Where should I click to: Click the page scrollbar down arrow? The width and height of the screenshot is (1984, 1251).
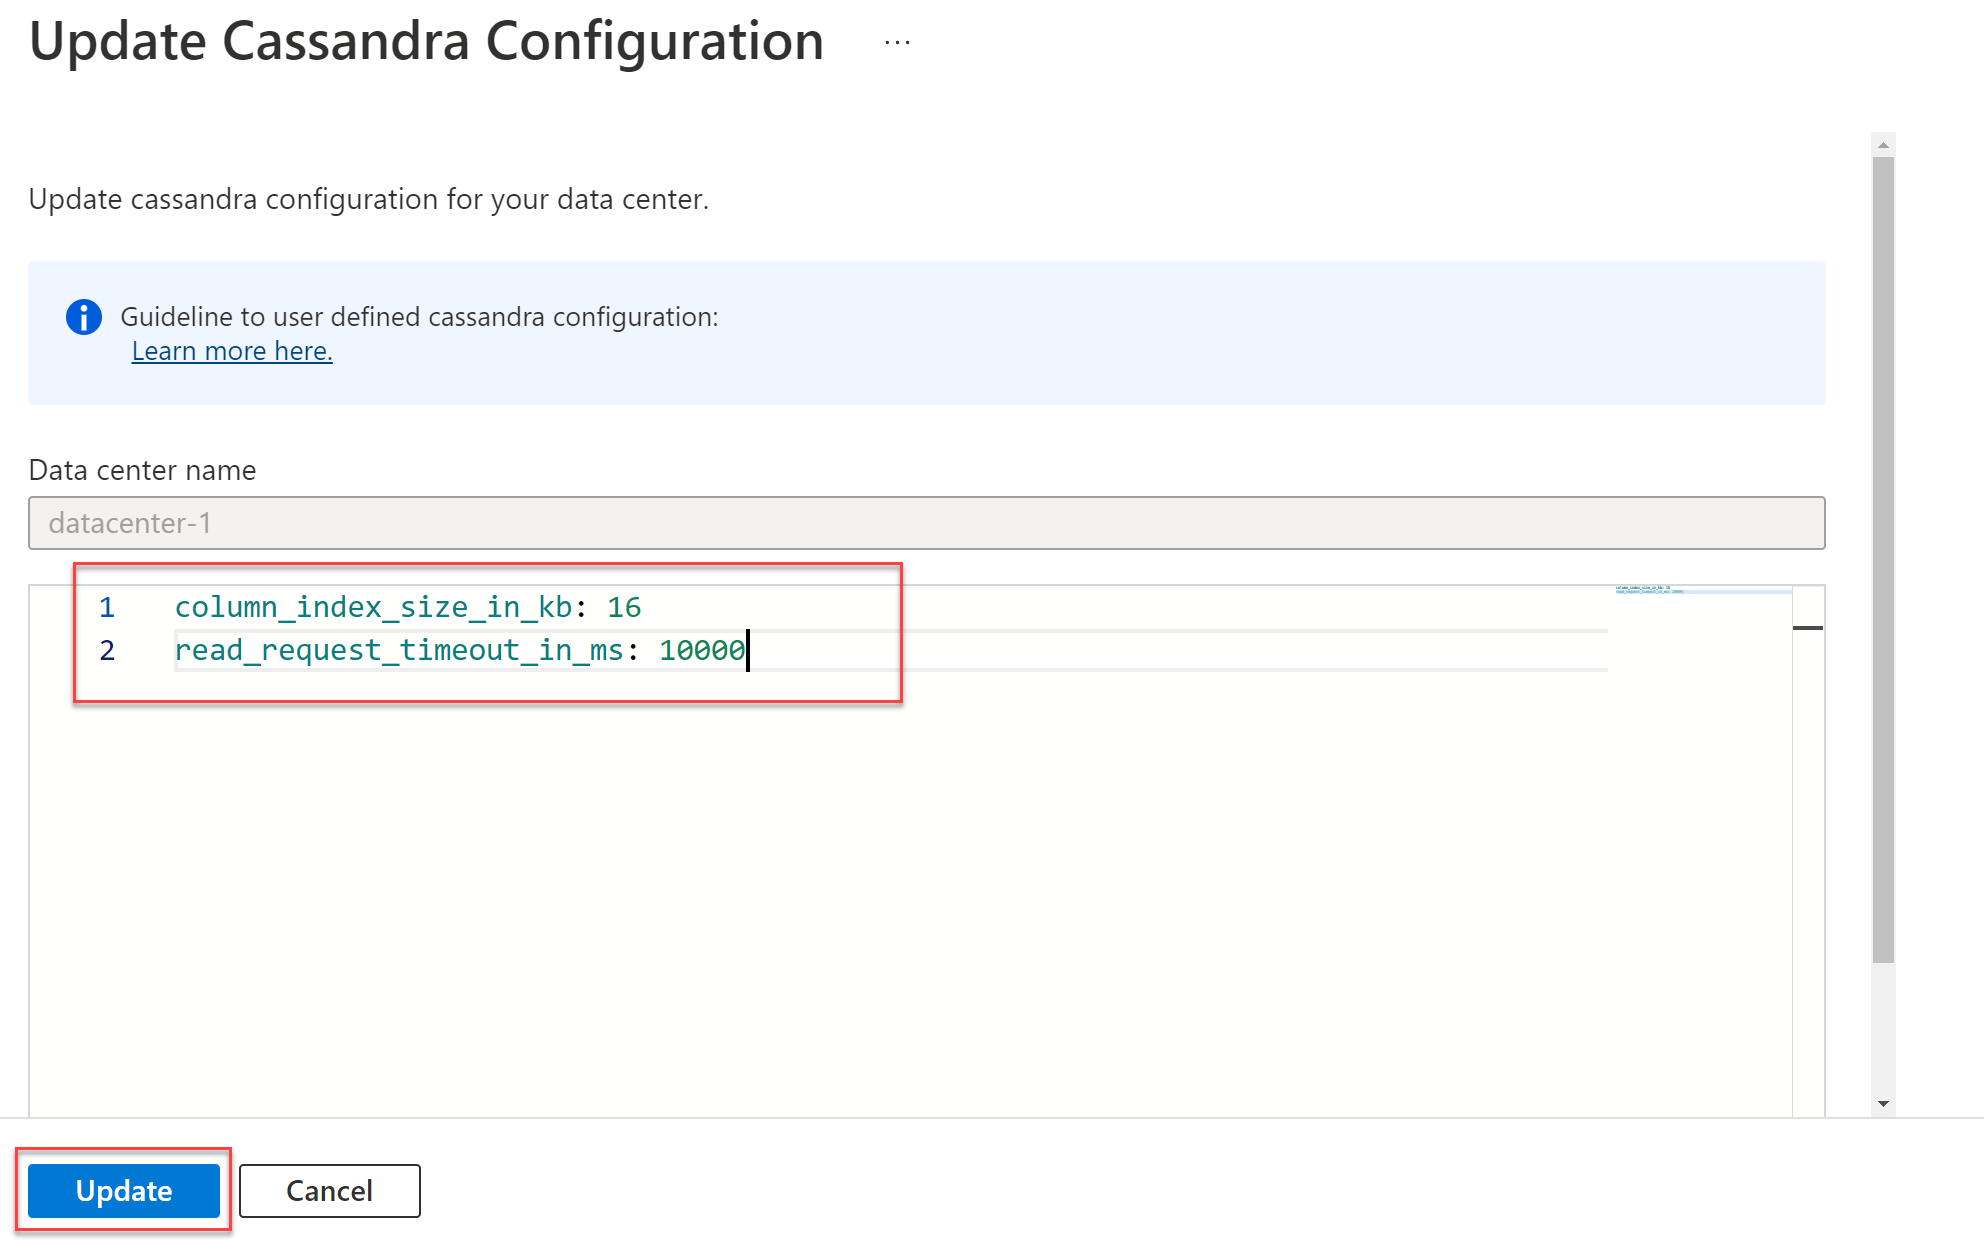(x=1883, y=1104)
